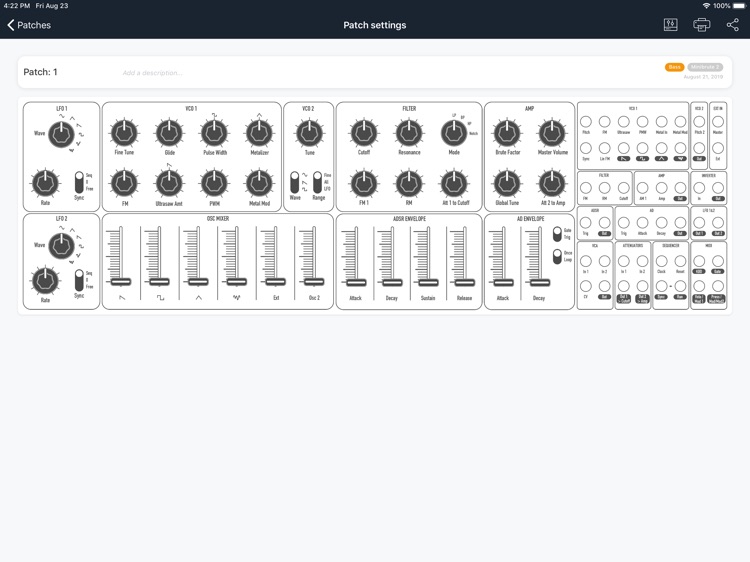Open the synth panel settings icon
The height and width of the screenshot is (562, 750).
[x=670, y=25]
